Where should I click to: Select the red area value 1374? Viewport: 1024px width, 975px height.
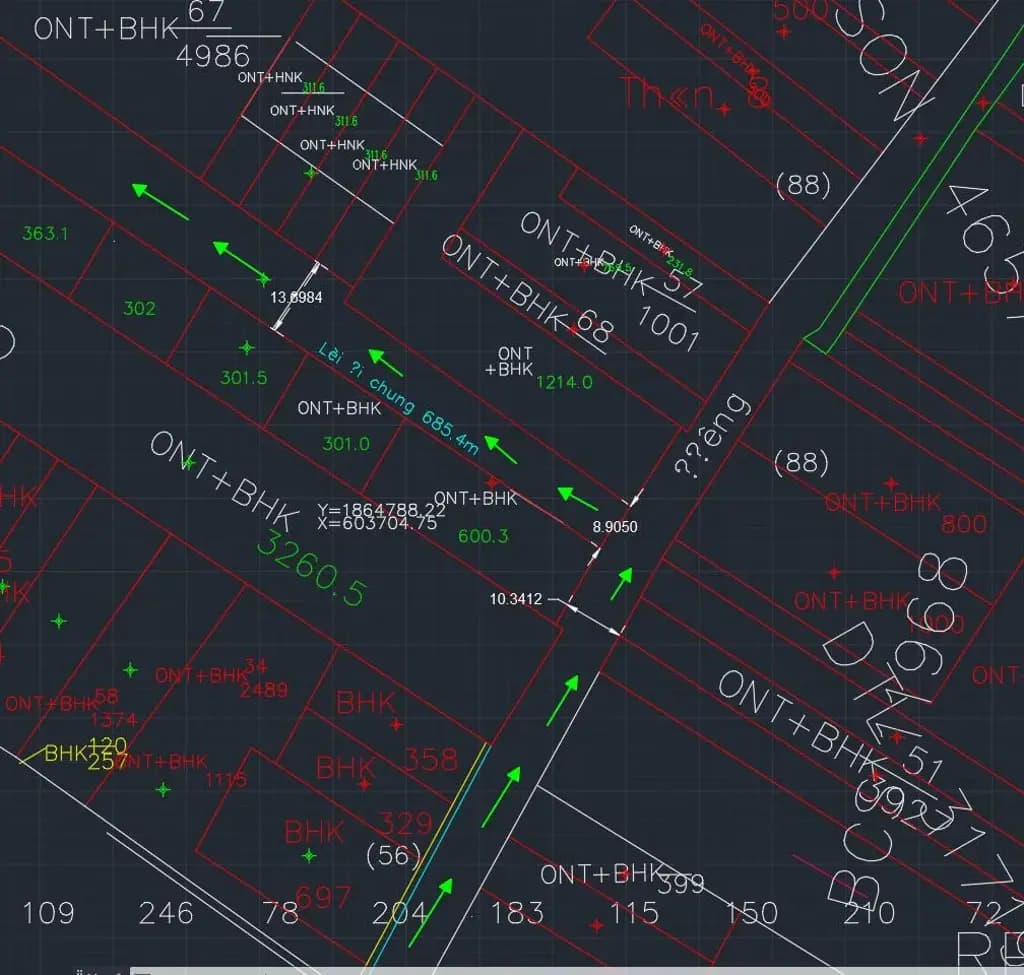point(114,720)
